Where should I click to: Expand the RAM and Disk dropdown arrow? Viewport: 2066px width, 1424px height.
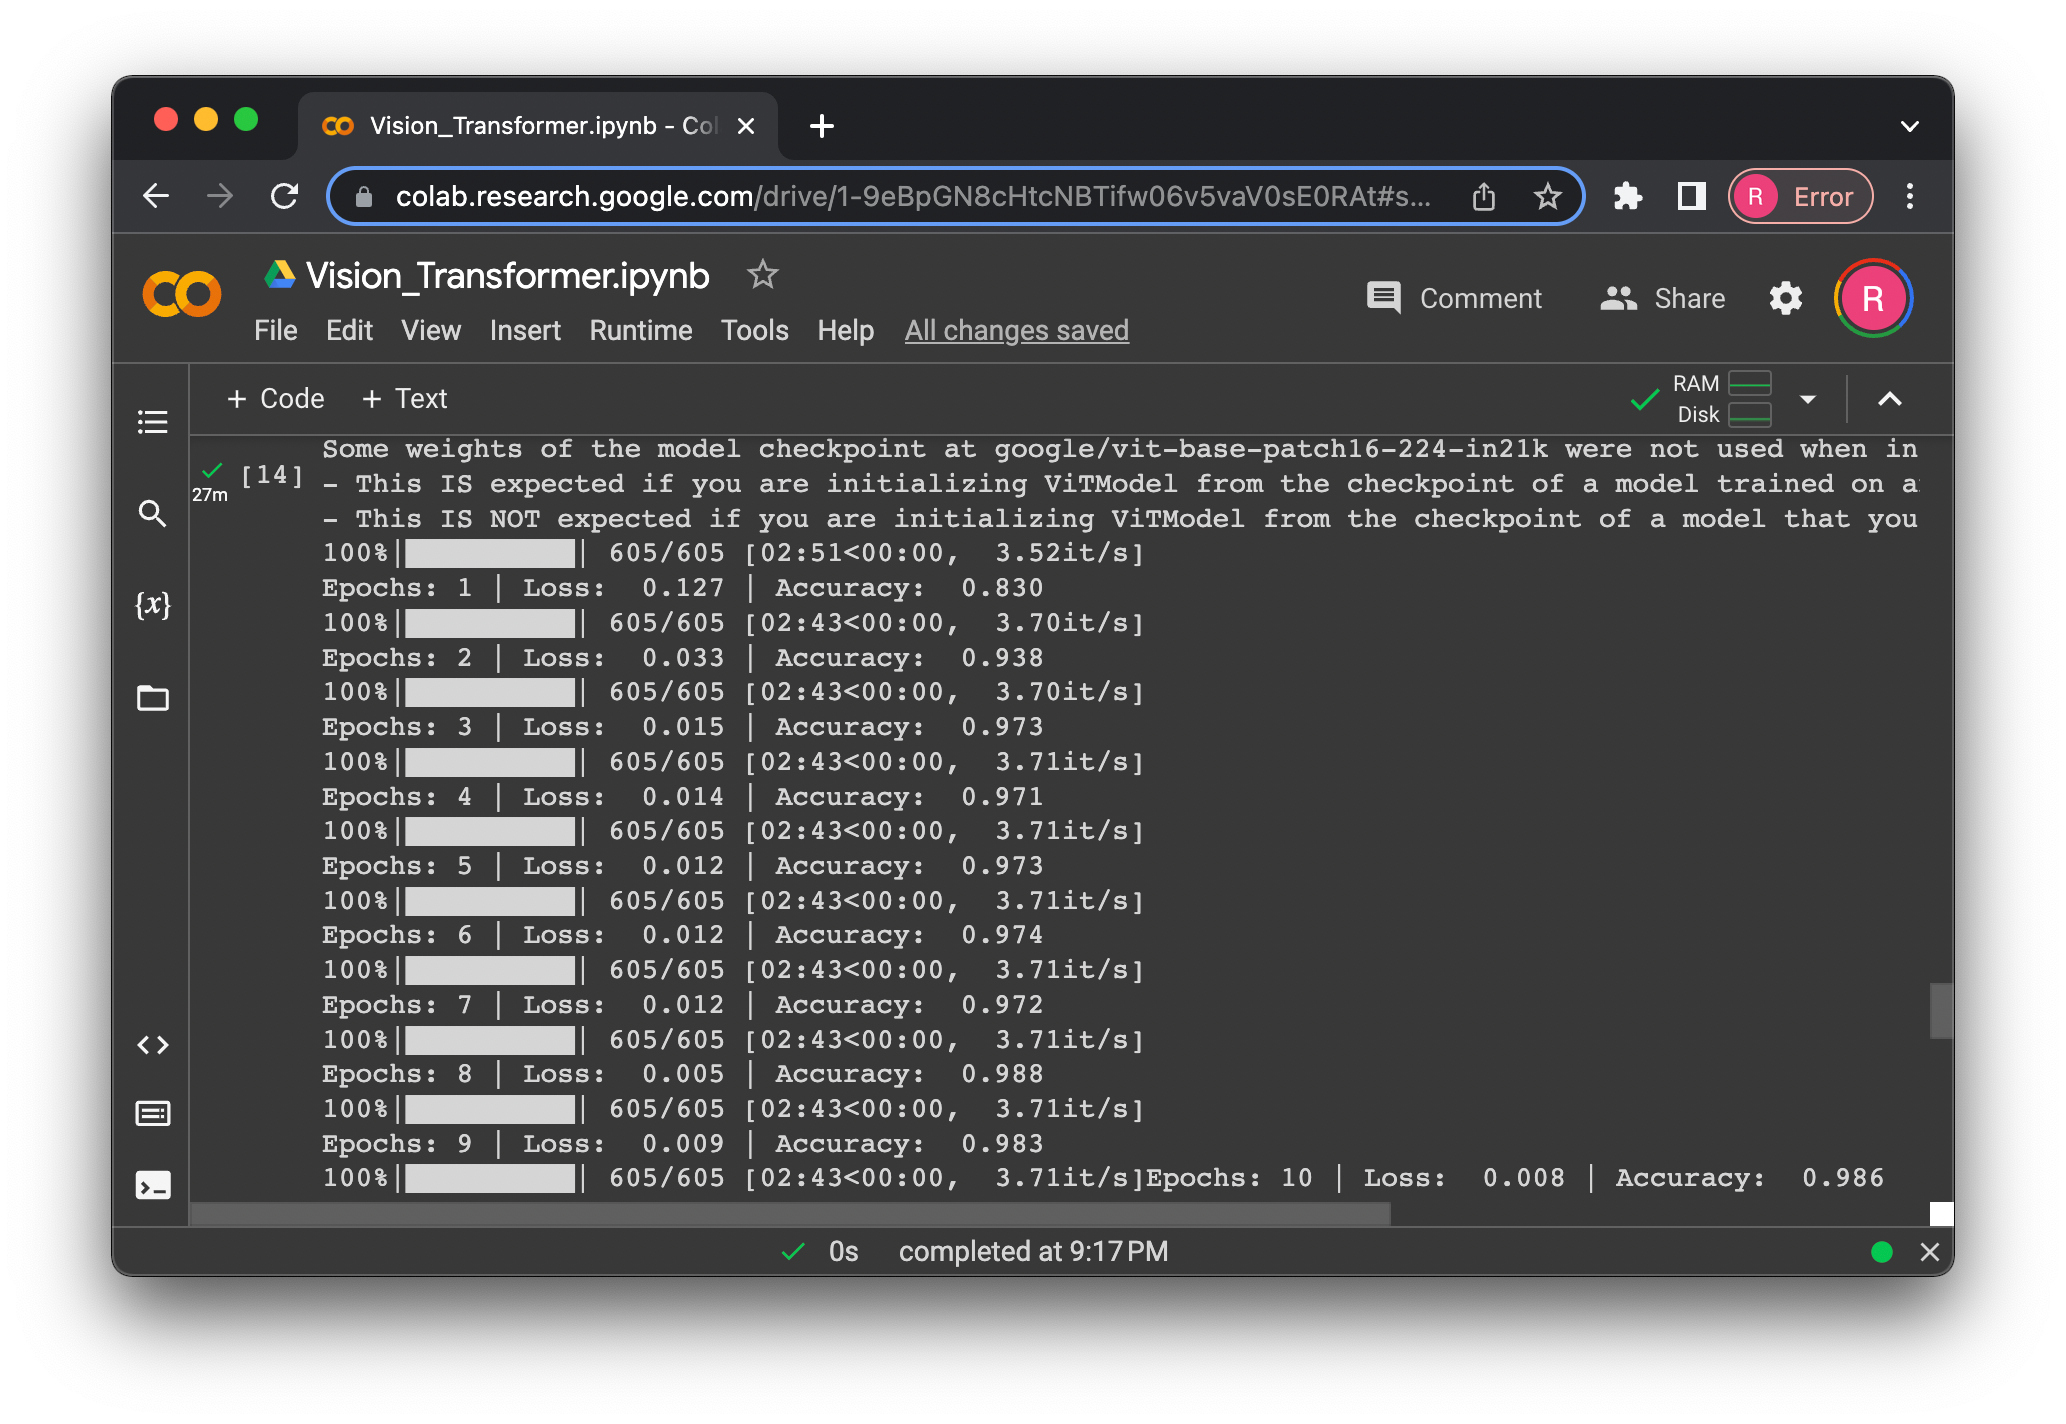click(x=1807, y=399)
